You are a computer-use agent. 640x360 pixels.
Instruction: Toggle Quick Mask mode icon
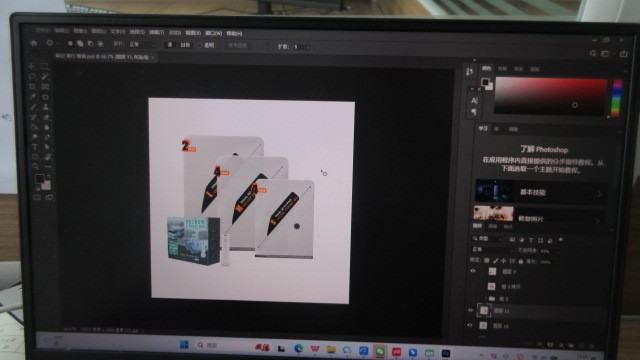pyautogui.click(x=37, y=197)
